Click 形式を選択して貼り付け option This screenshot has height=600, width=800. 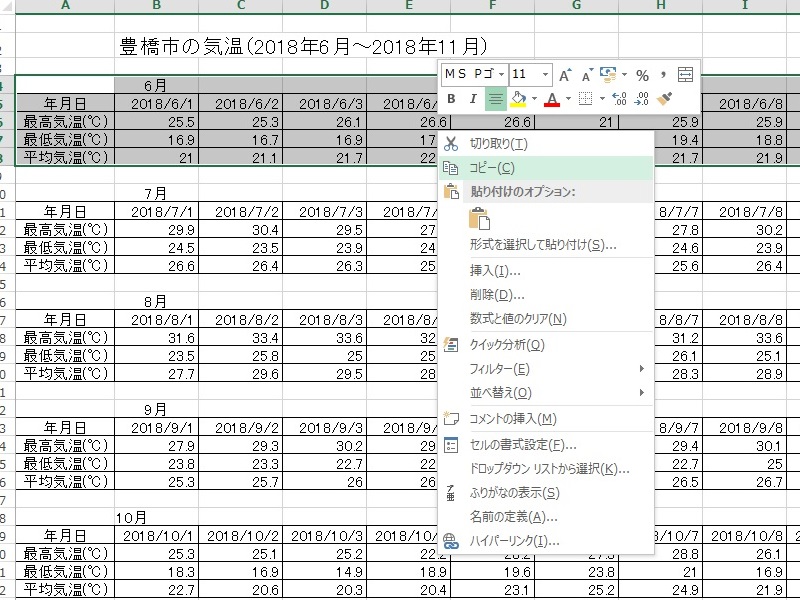pyautogui.click(x=542, y=244)
